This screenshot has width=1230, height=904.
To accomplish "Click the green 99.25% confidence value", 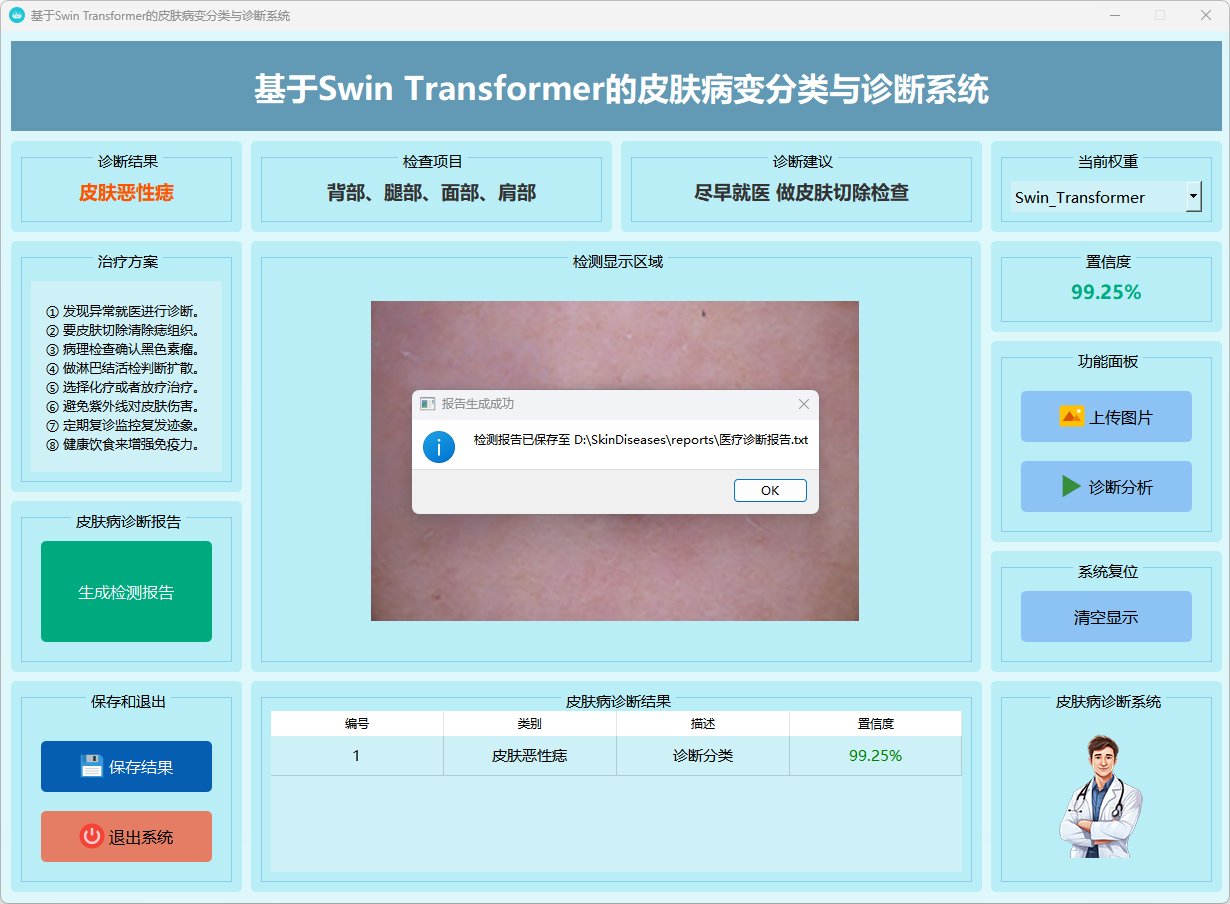I will [1106, 292].
